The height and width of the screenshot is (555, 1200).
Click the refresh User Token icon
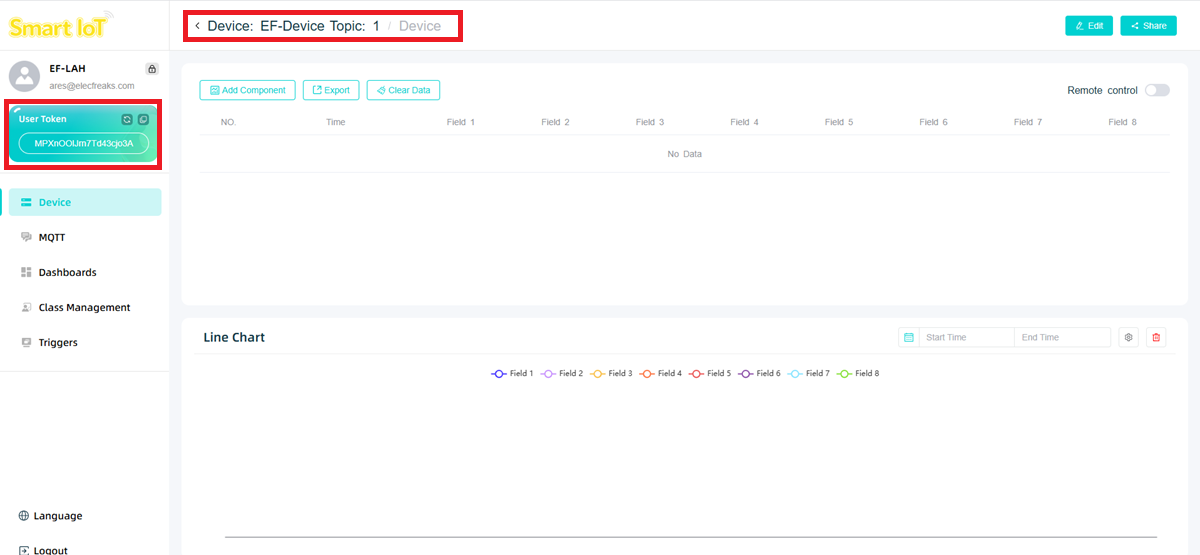point(127,119)
